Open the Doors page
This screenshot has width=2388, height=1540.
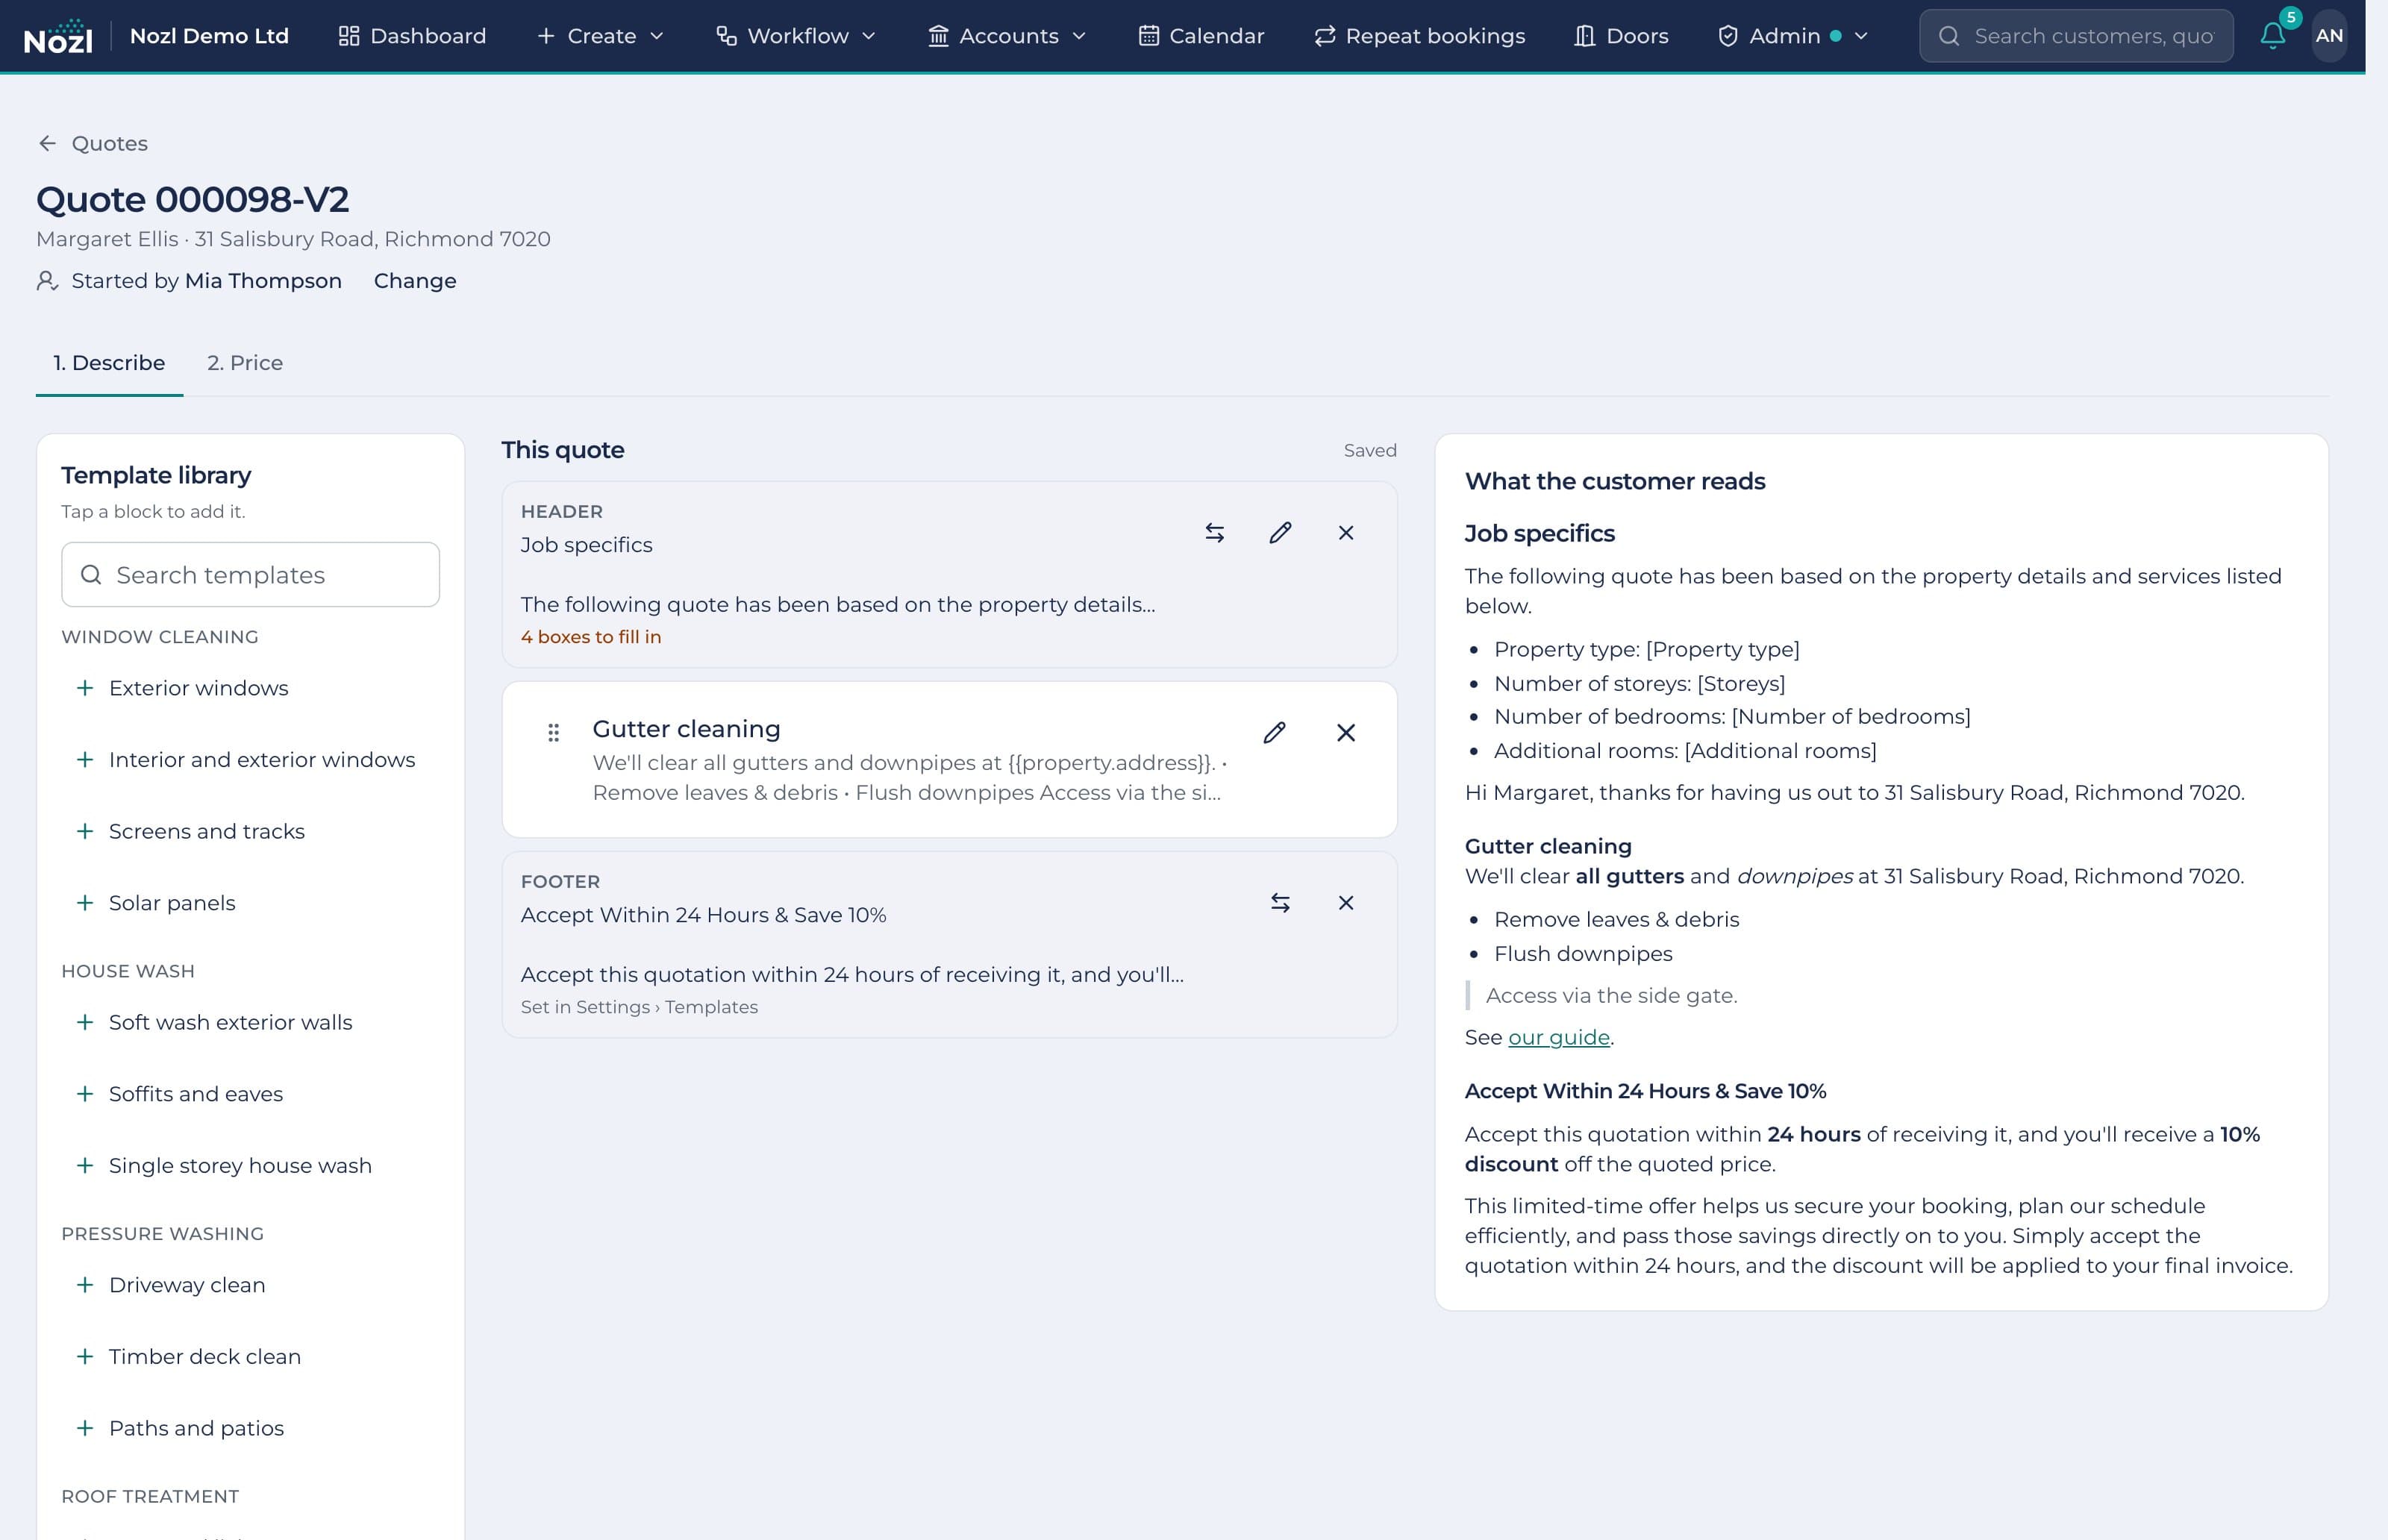point(1621,36)
